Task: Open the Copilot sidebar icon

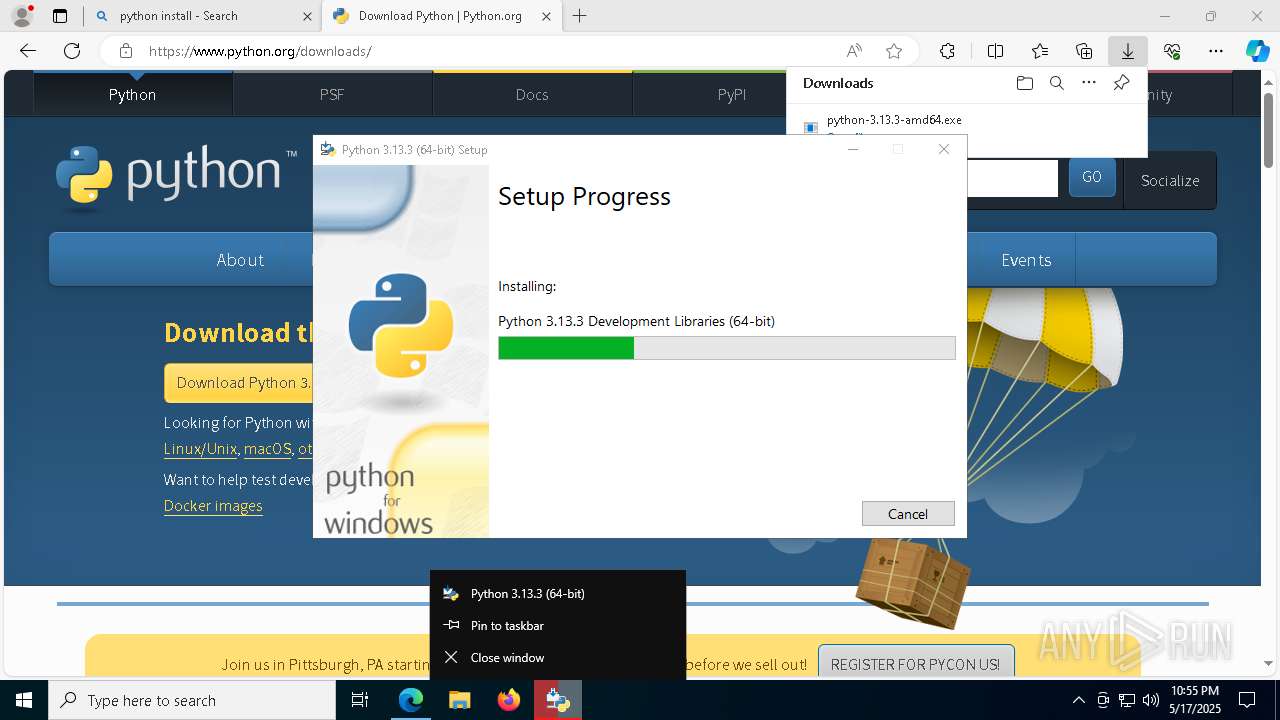Action: tap(1257, 51)
